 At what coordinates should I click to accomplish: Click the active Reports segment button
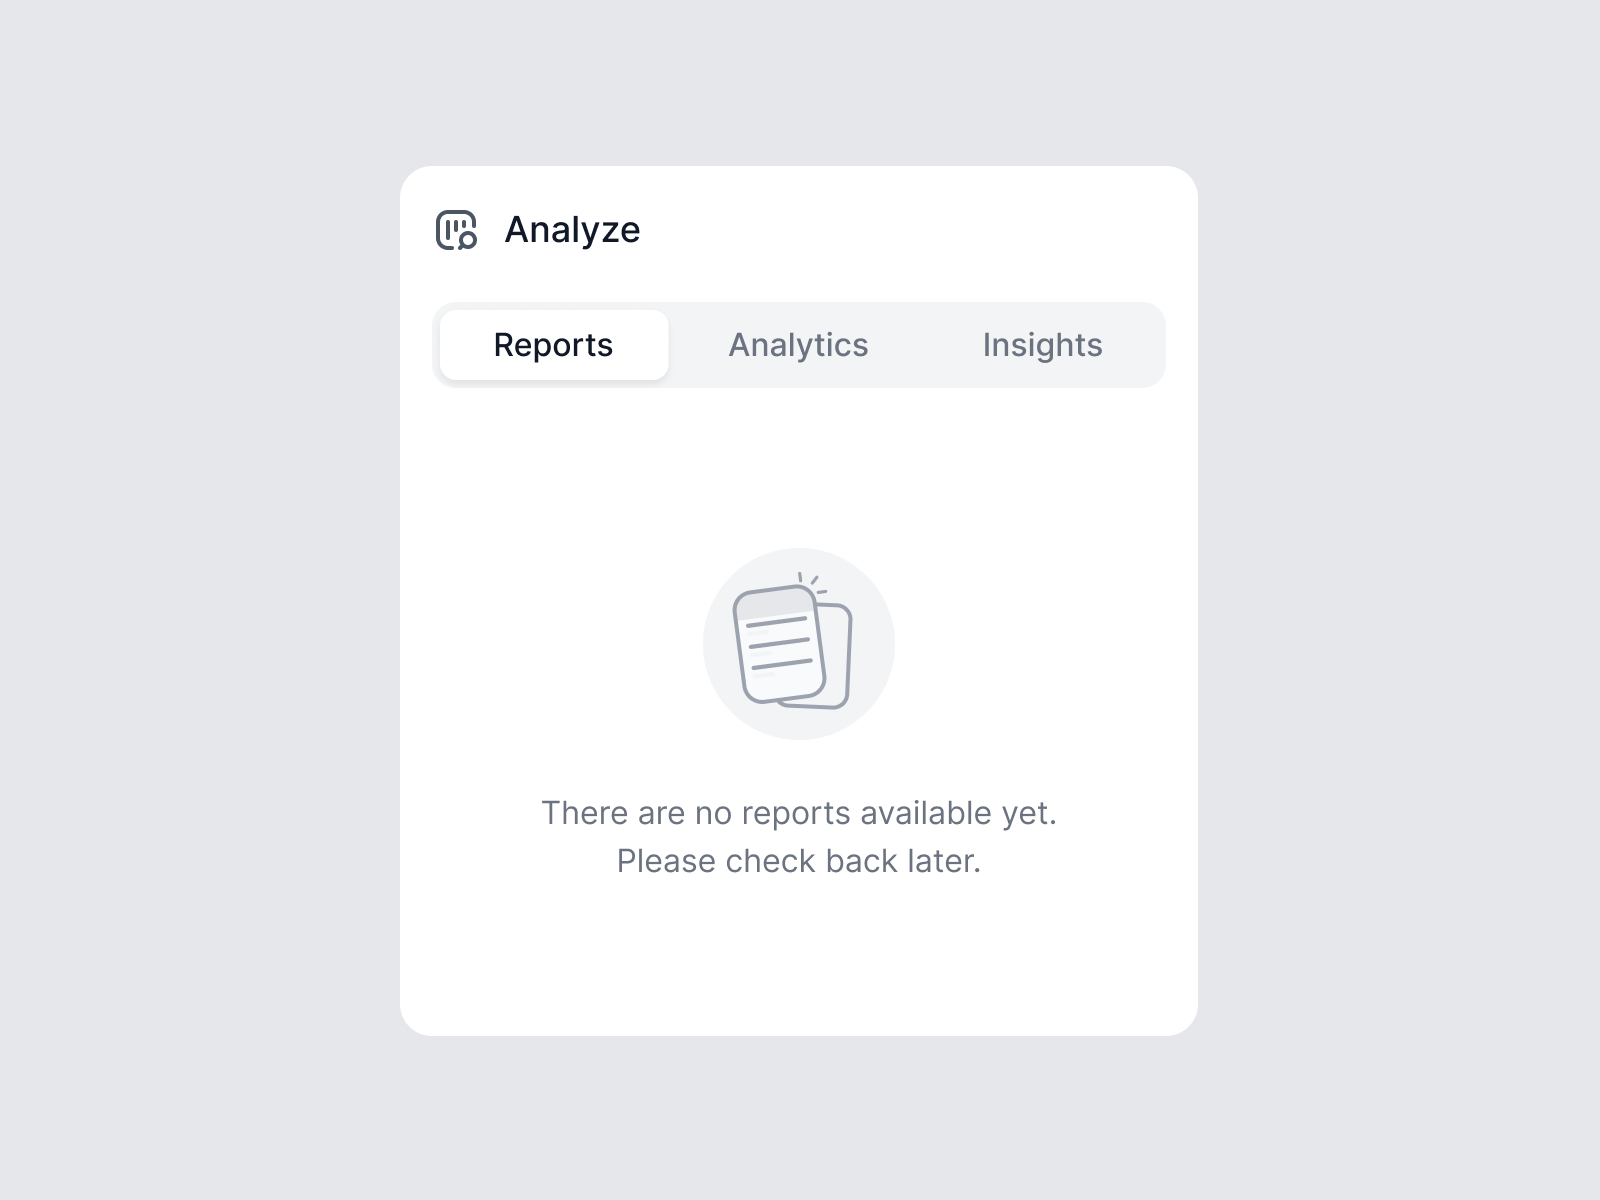[552, 344]
